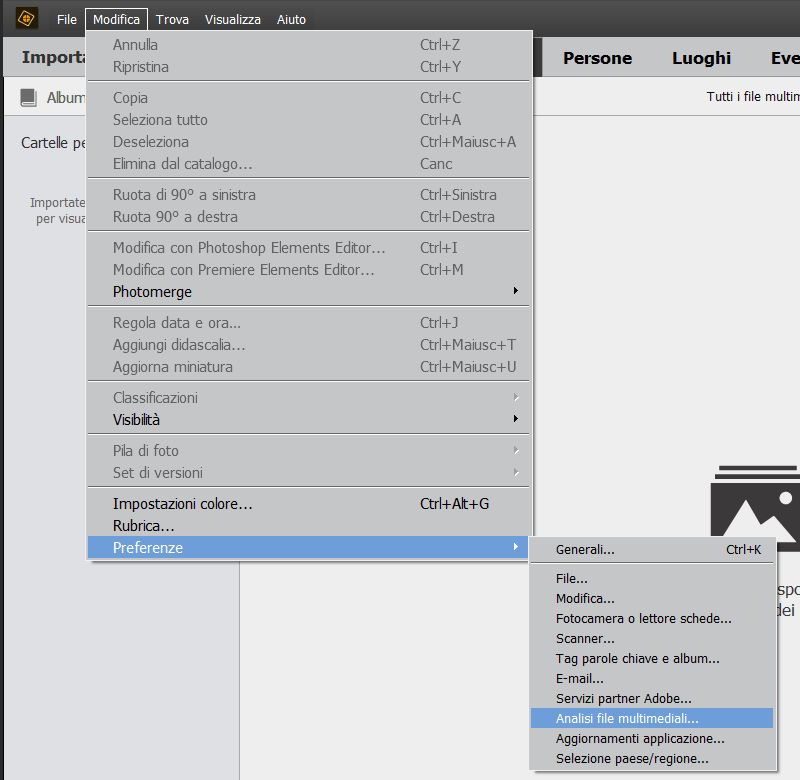Click the Elements Organizer app logo icon

[x=26, y=18]
